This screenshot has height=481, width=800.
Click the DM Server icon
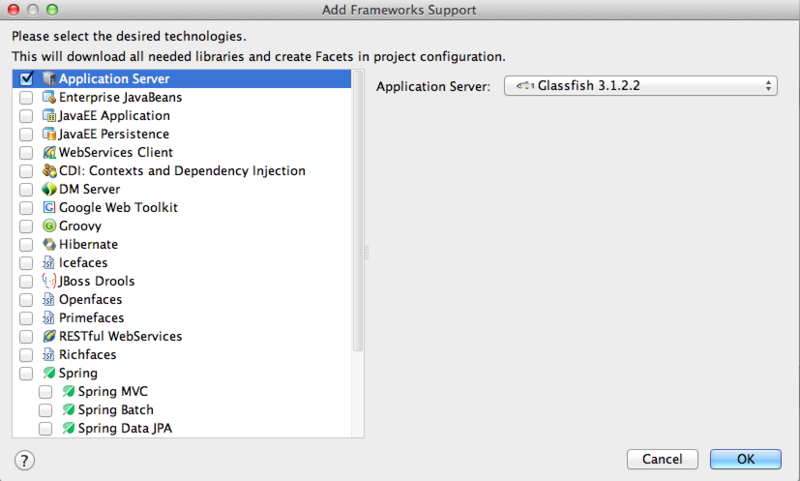49,189
